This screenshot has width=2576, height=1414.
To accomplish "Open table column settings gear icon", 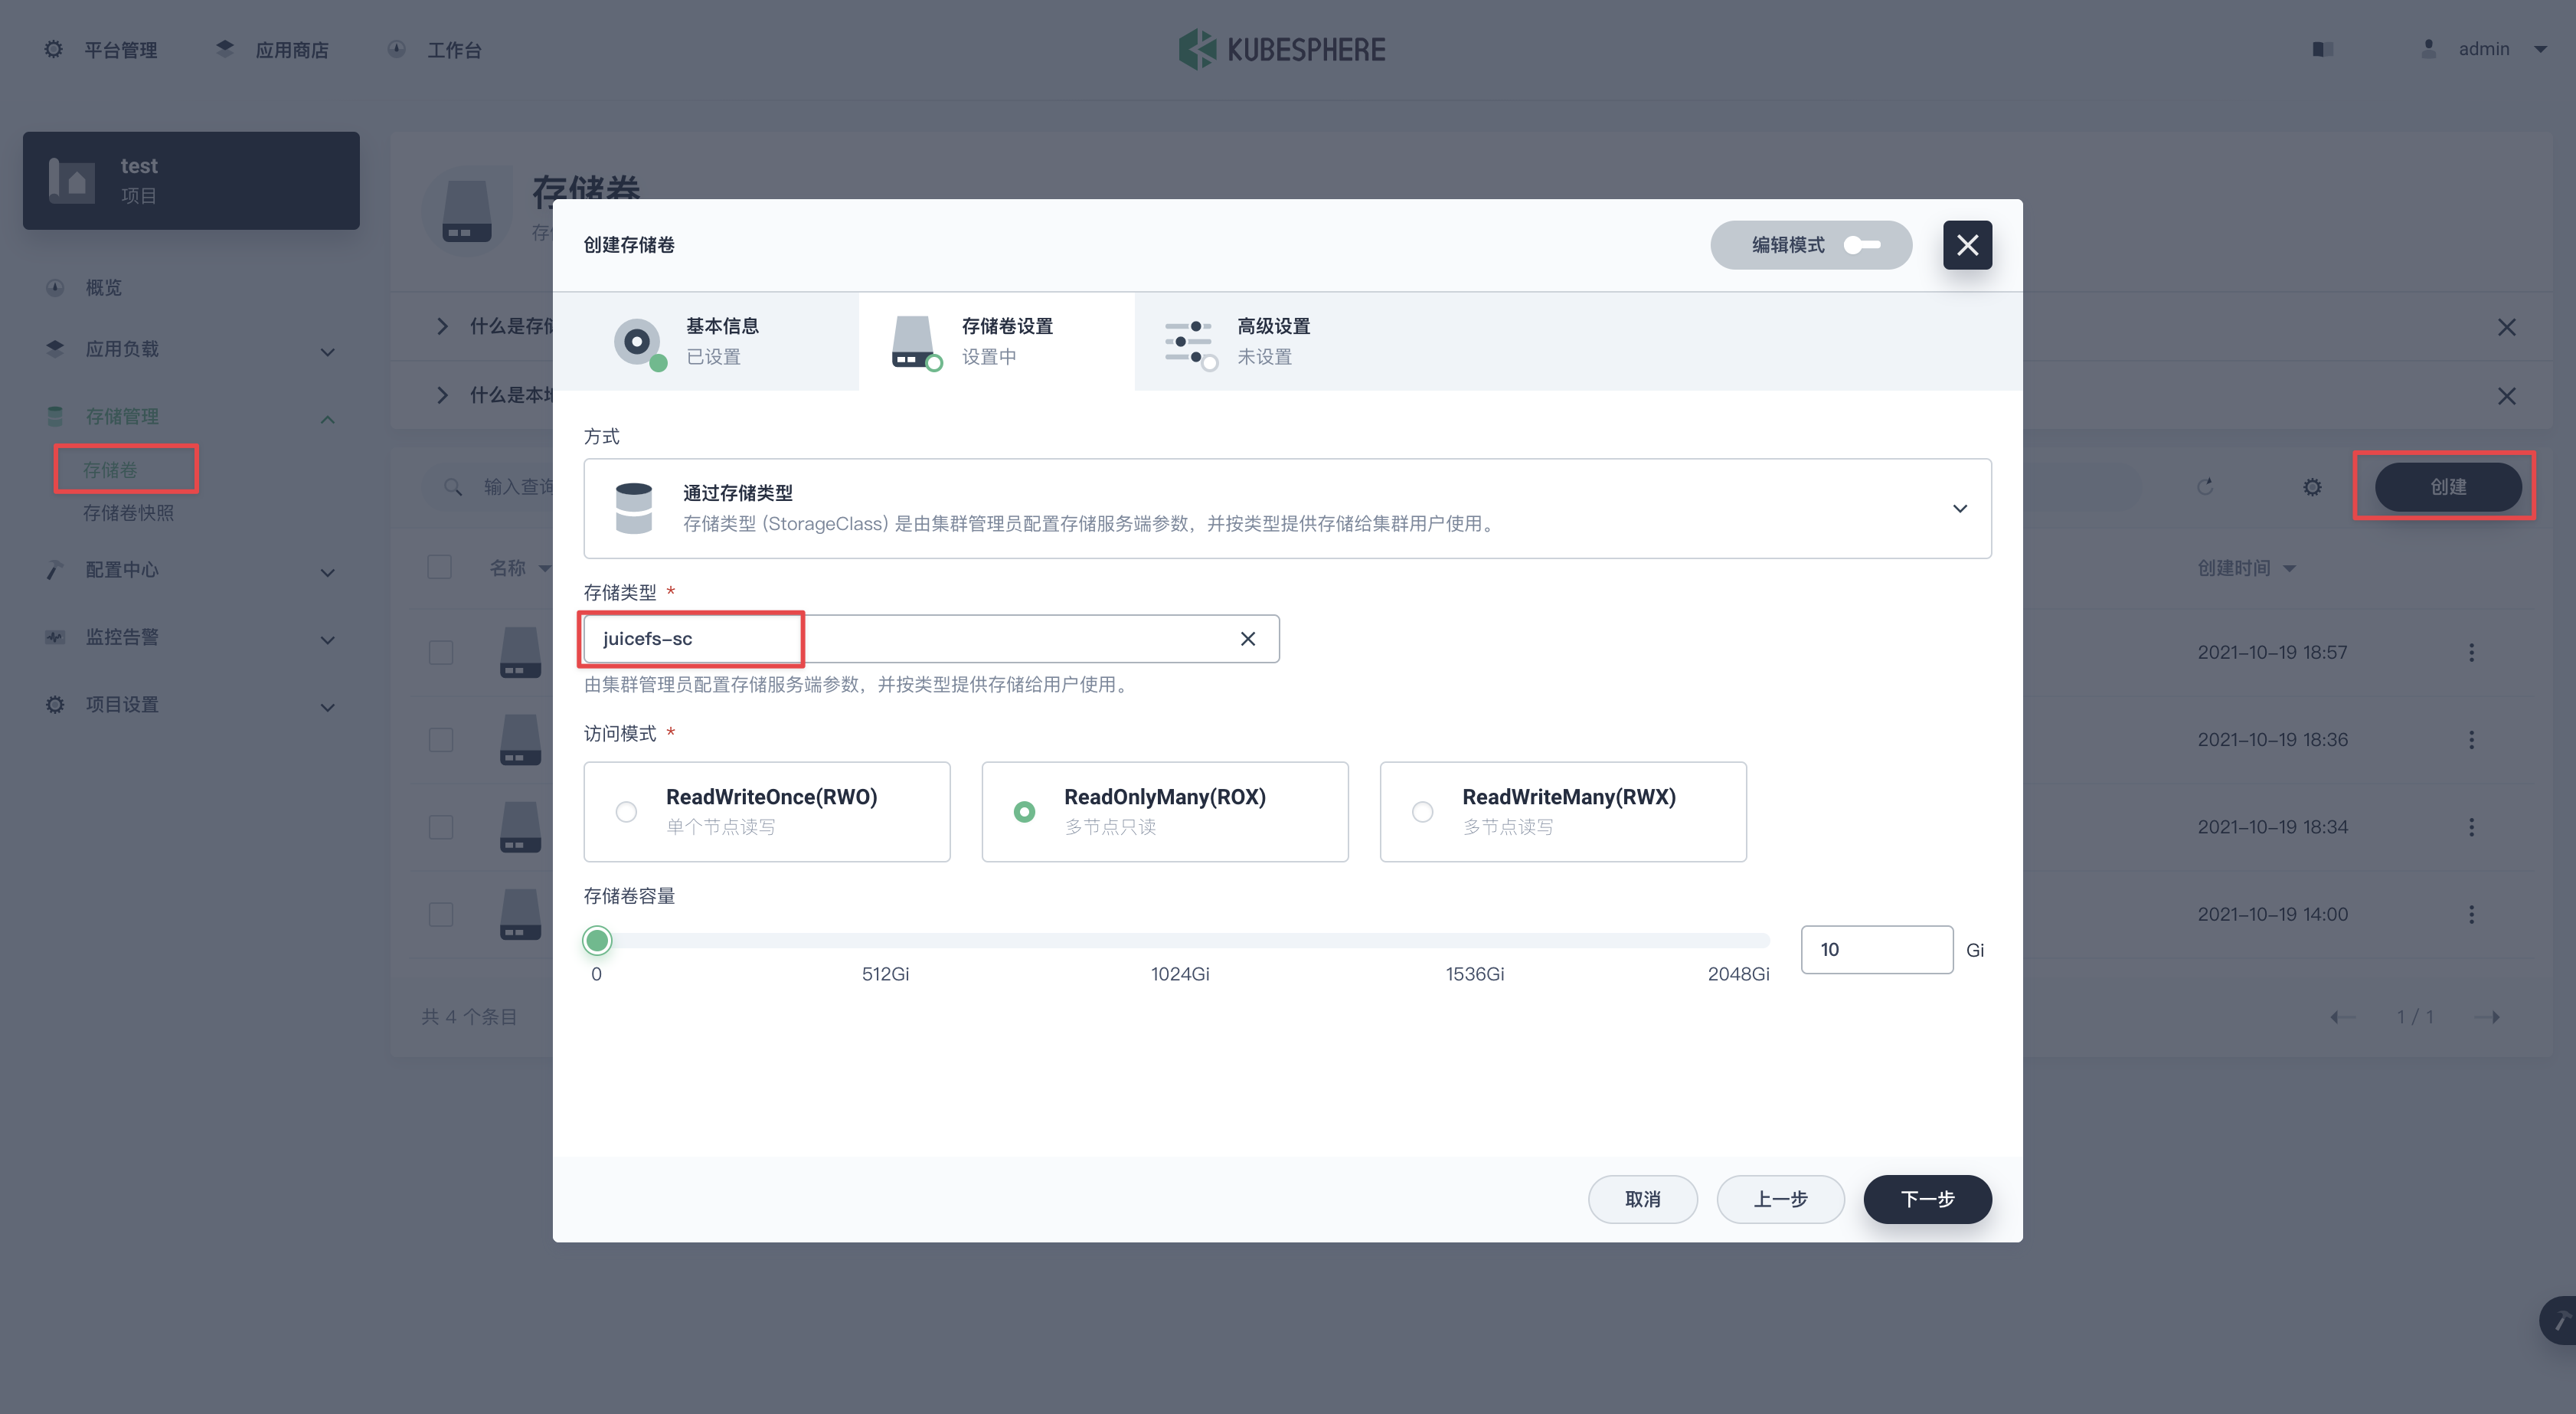I will point(2312,487).
